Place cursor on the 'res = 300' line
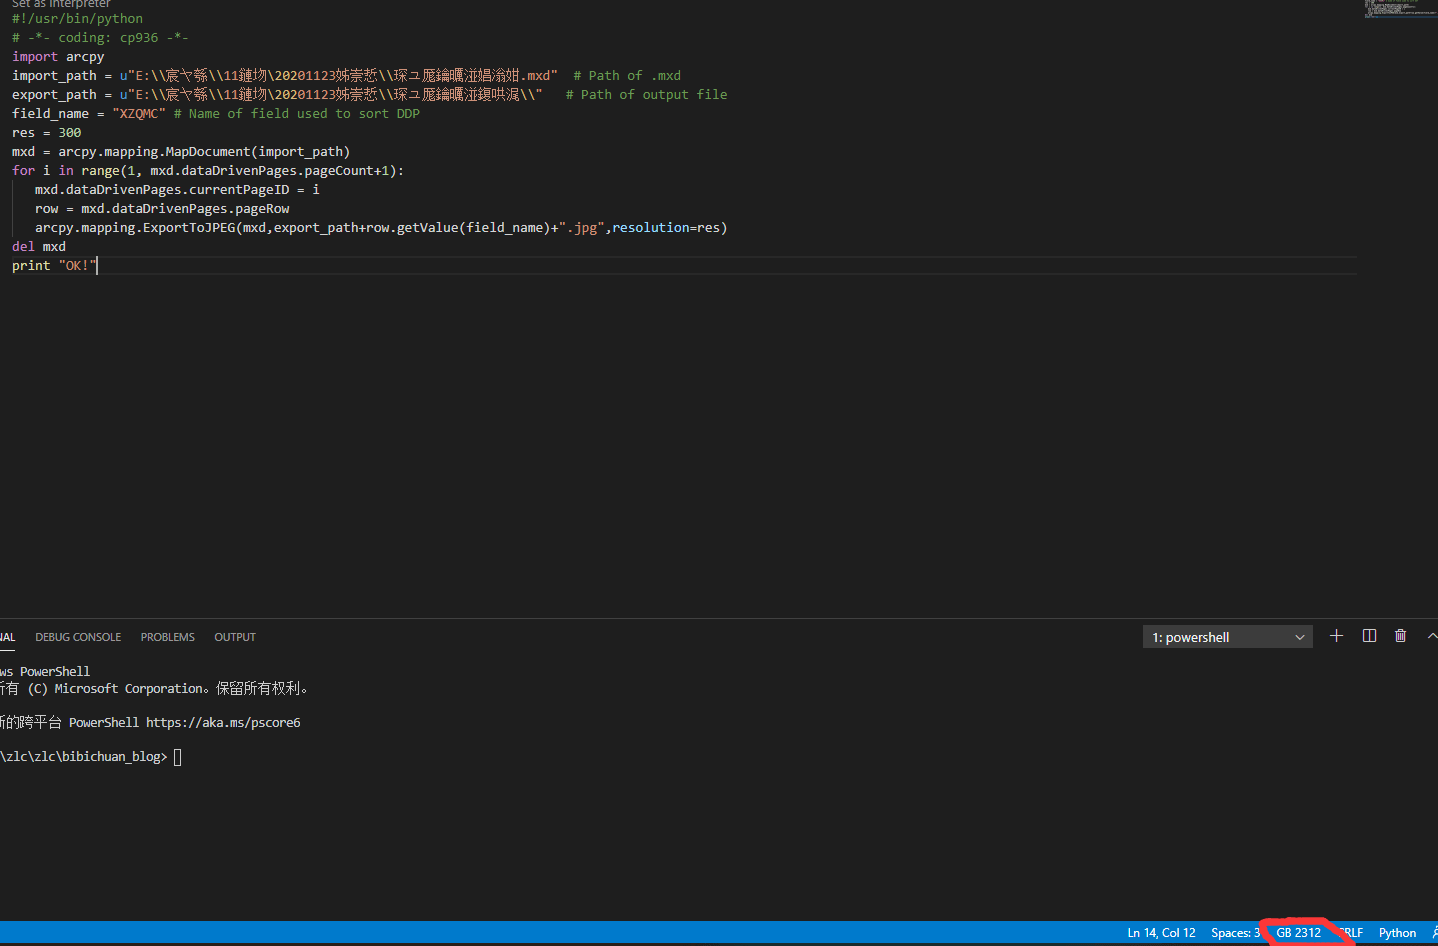This screenshot has height=946, width=1438. tap(47, 133)
